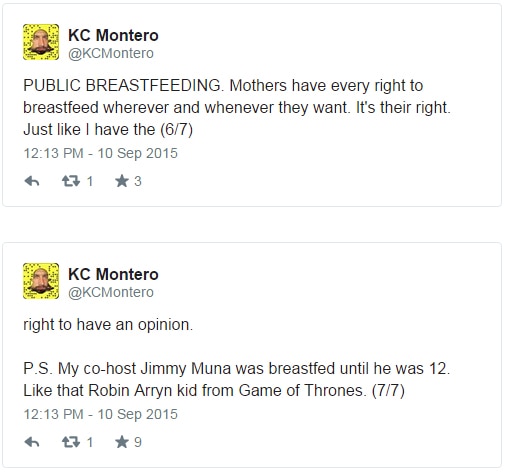Click @KCMontero handle in first tweet

click(111, 53)
